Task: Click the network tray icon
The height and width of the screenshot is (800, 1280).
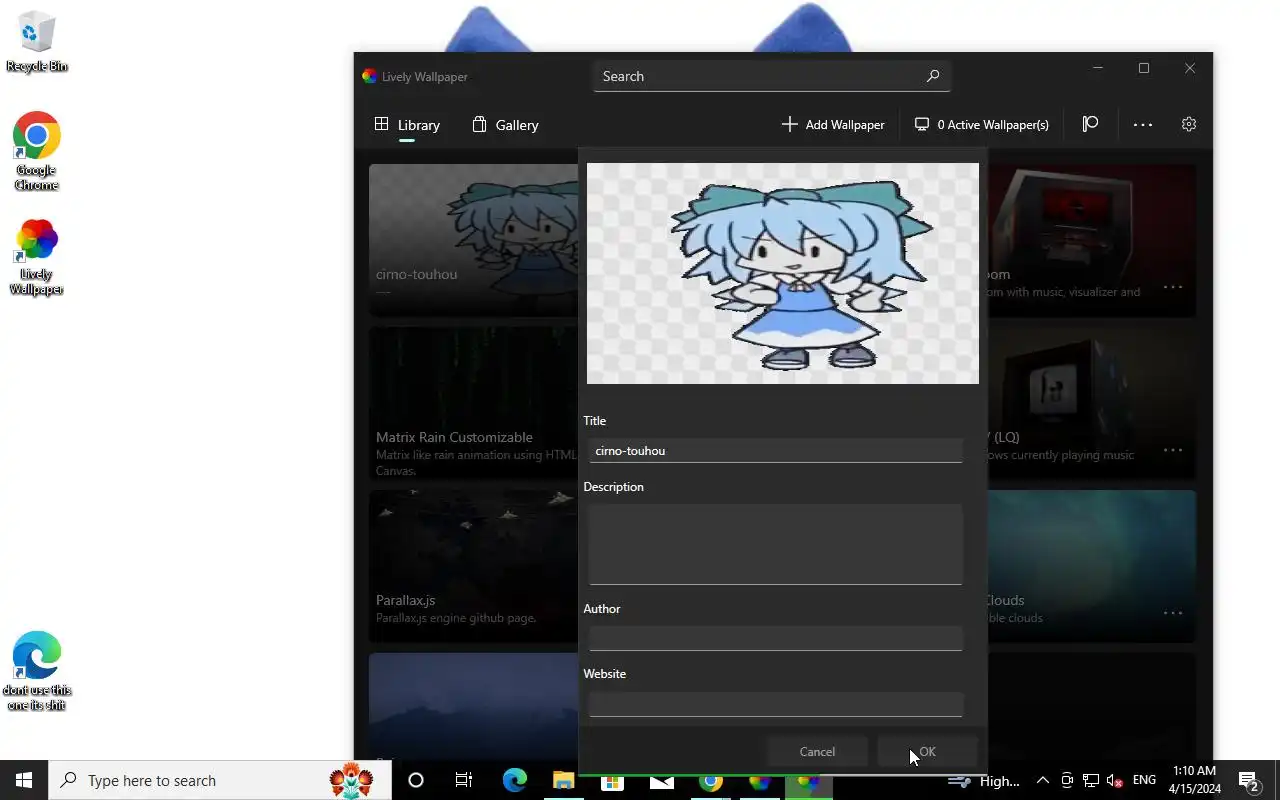Action: point(1091,780)
